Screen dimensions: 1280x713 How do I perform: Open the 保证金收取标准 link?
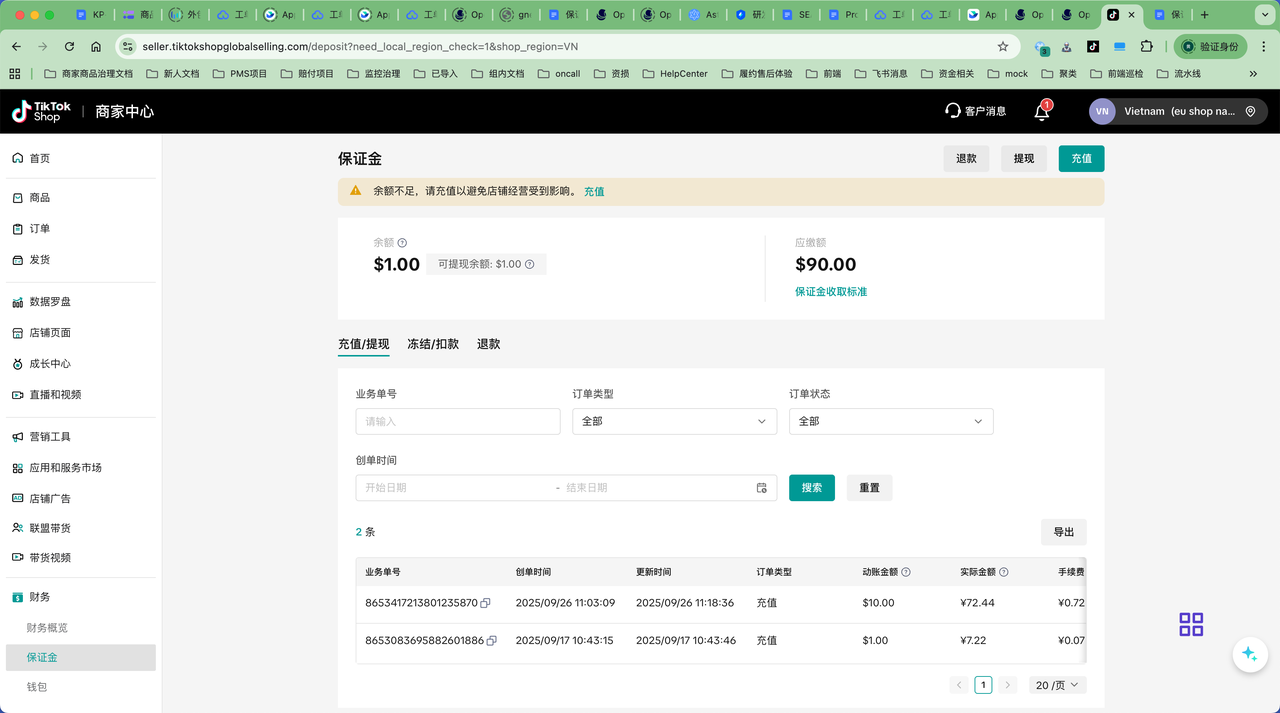click(x=831, y=292)
